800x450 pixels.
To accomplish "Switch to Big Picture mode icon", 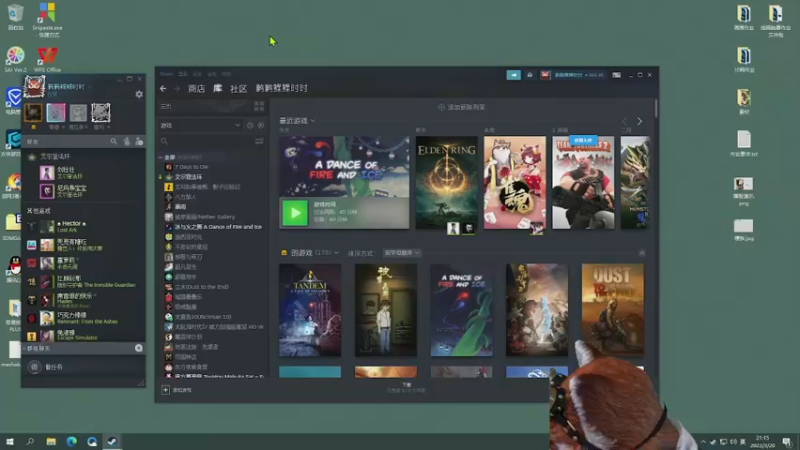I will pyautogui.click(x=616, y=75).
